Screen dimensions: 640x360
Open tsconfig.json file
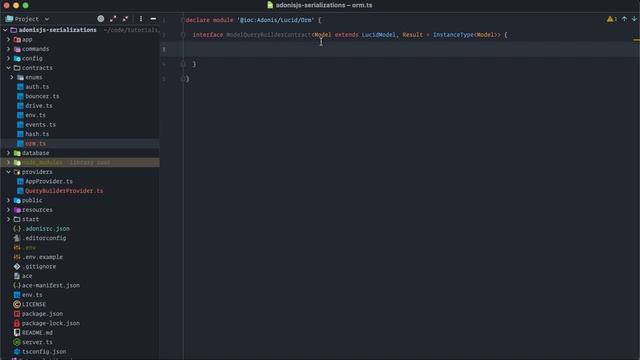click(x=44, y=351)
